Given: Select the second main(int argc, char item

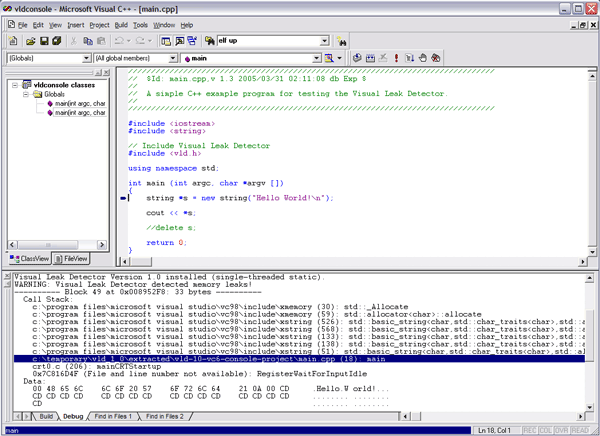Looking at the screenshot, I should (x=80, y=112).
